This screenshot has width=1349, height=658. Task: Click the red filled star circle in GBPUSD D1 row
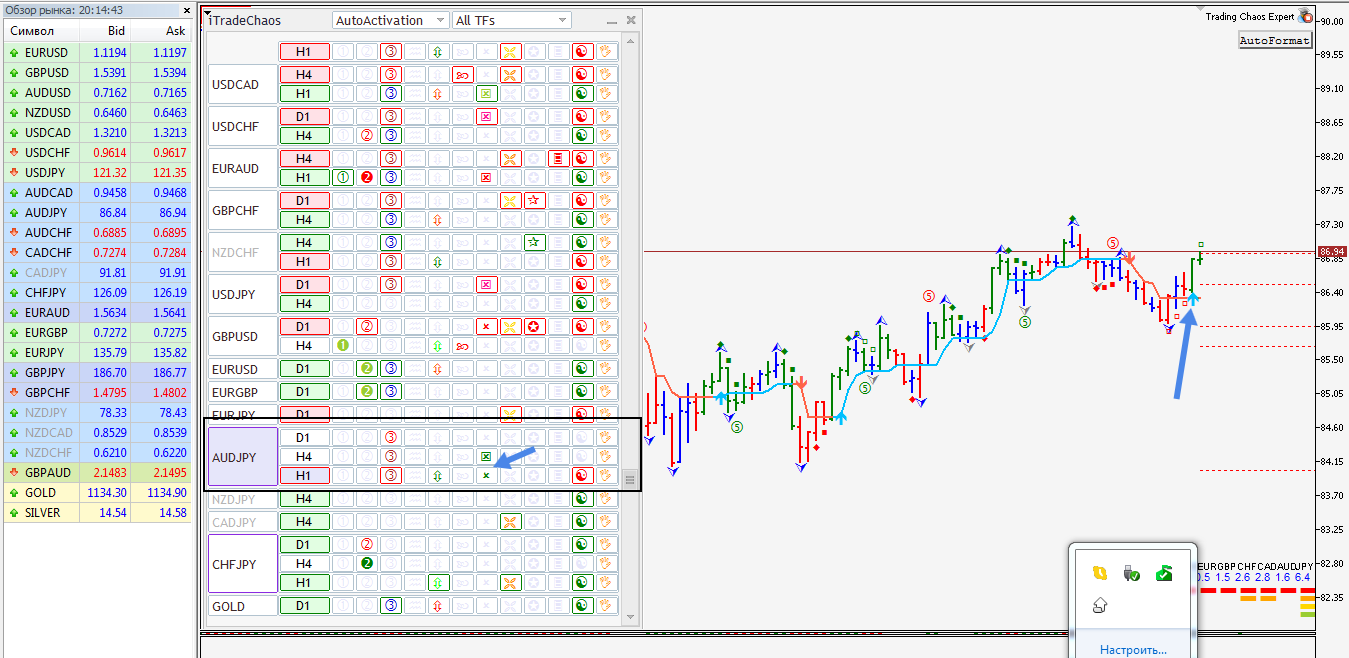click(534, 326)
